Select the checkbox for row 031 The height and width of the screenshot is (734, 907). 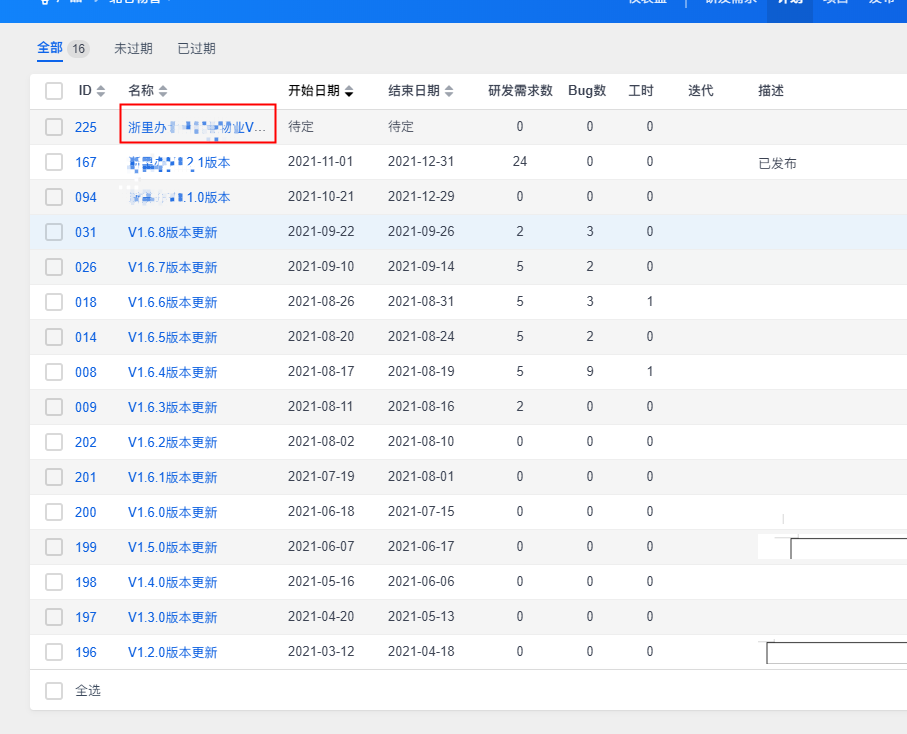54,232
